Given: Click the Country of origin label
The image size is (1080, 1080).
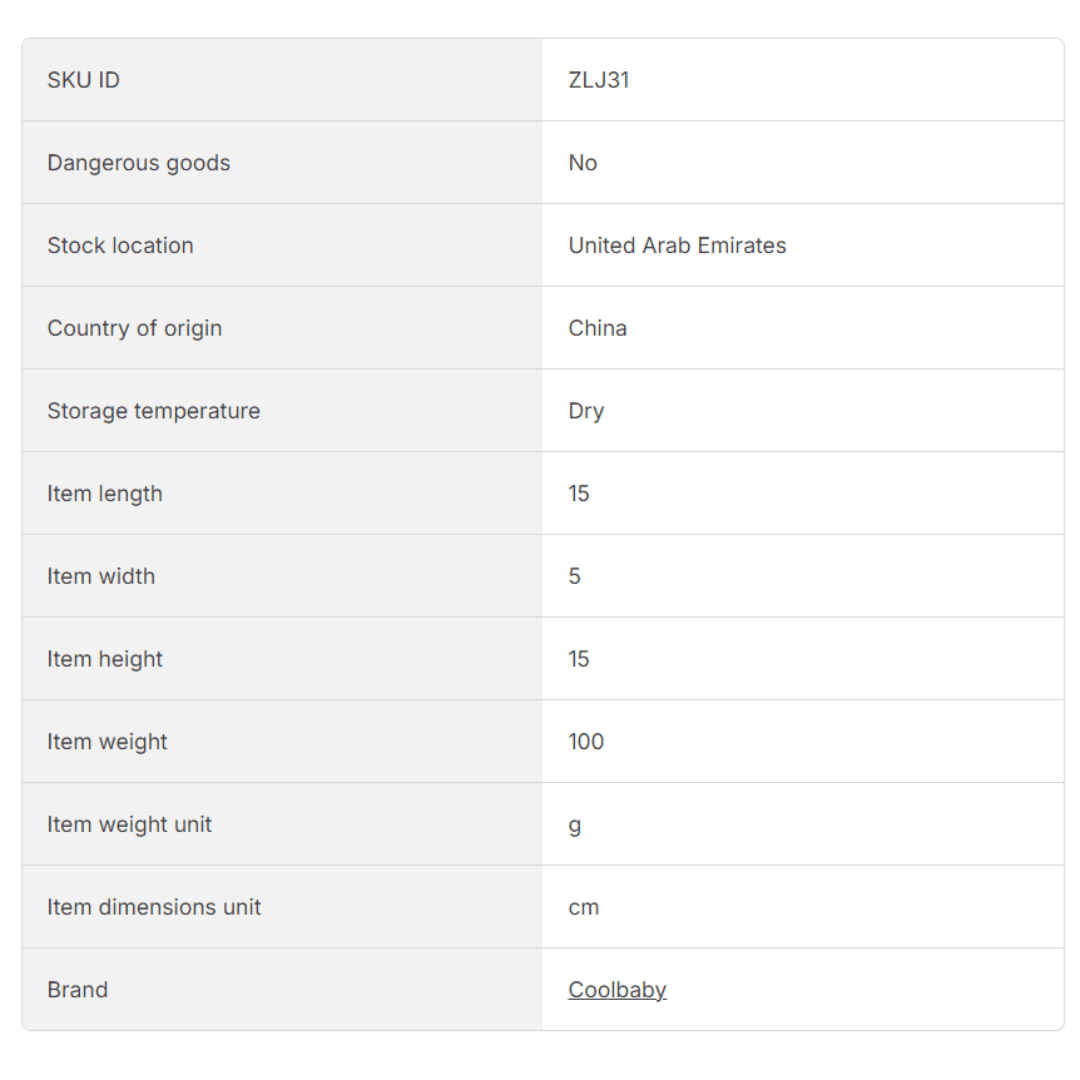Looking at the screenshot, I should pos(134,329).
